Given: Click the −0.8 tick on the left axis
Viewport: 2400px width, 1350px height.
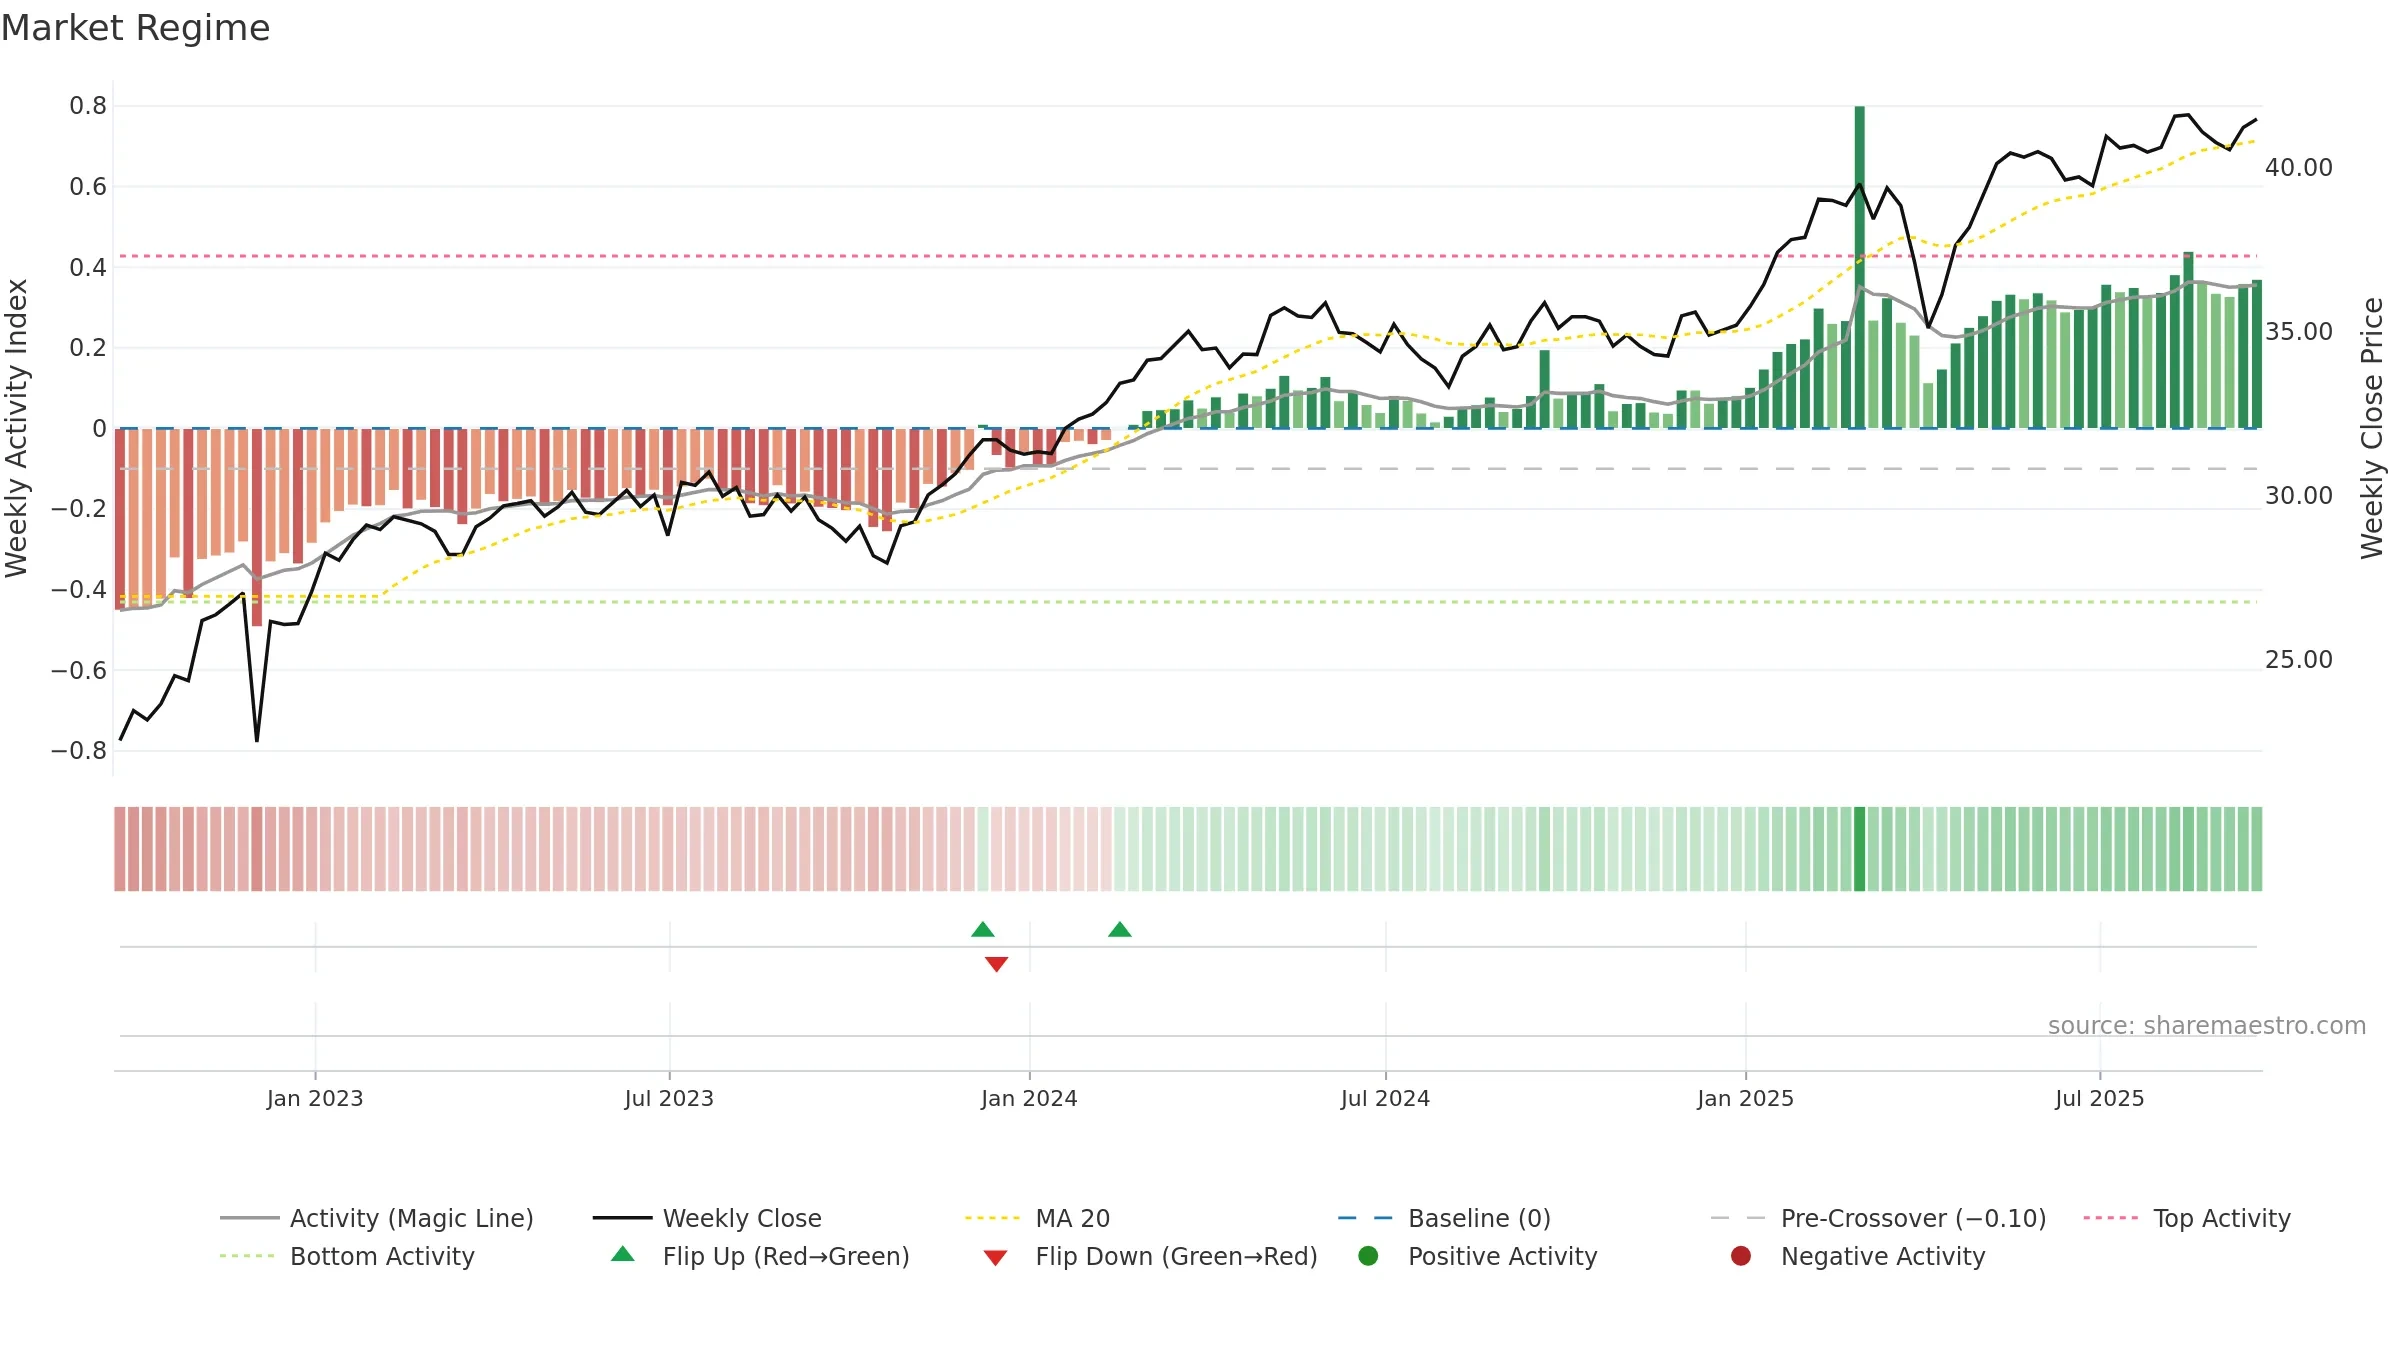Looking at the screenshot, I should [79, 751].
